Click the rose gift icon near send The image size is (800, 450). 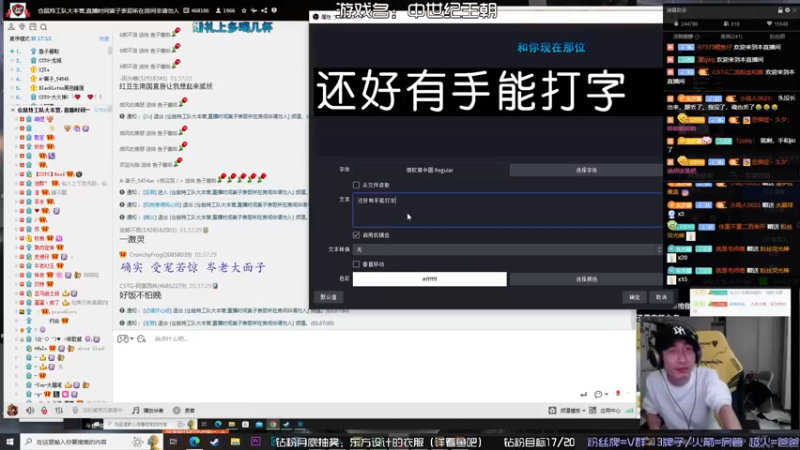618,393
